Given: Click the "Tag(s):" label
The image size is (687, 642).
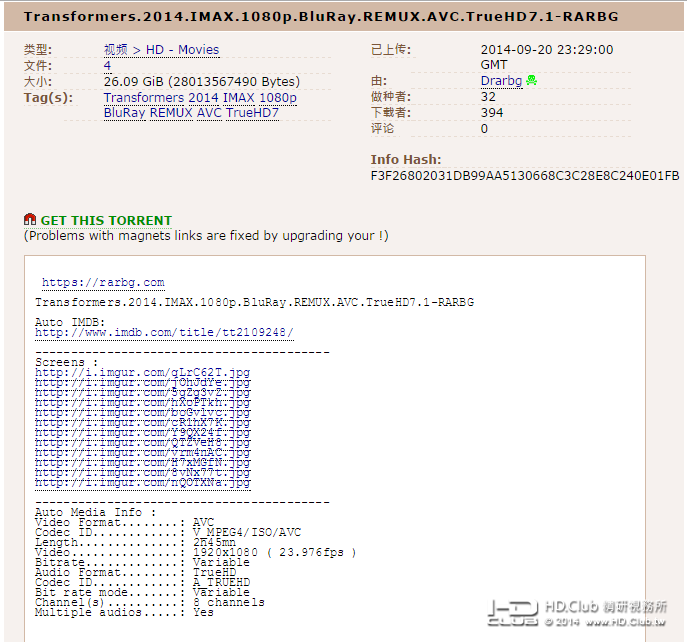Looking at the screenshot, I should 48,97.
